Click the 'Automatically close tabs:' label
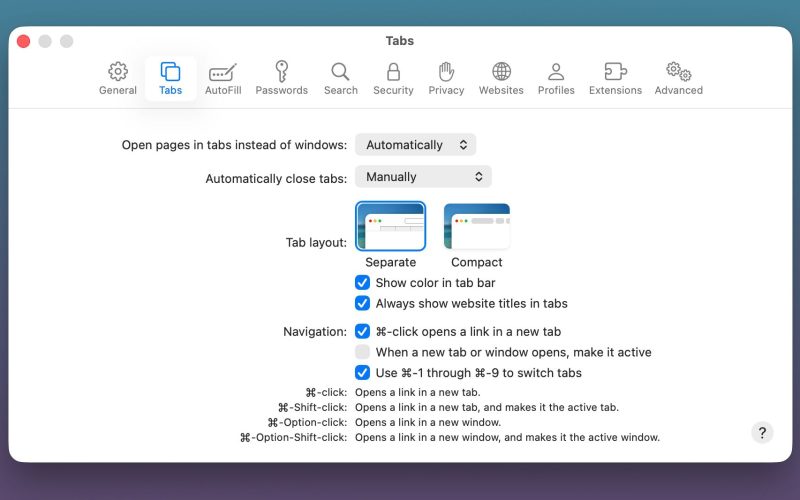Screen dimensions: 800x500 (276, 179)
